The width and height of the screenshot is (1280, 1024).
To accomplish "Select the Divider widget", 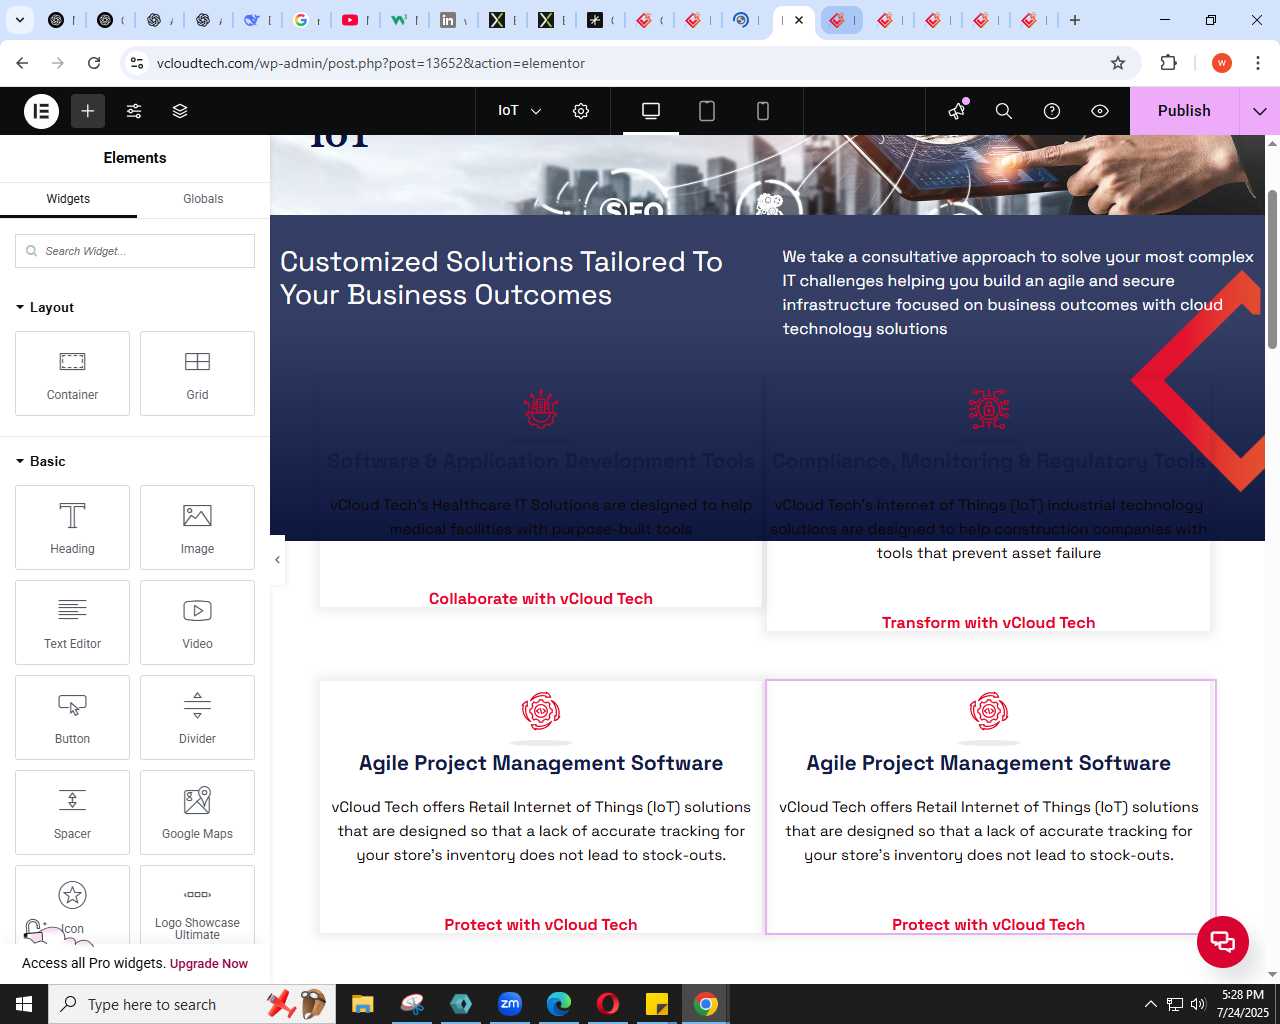I will (197, 718).
